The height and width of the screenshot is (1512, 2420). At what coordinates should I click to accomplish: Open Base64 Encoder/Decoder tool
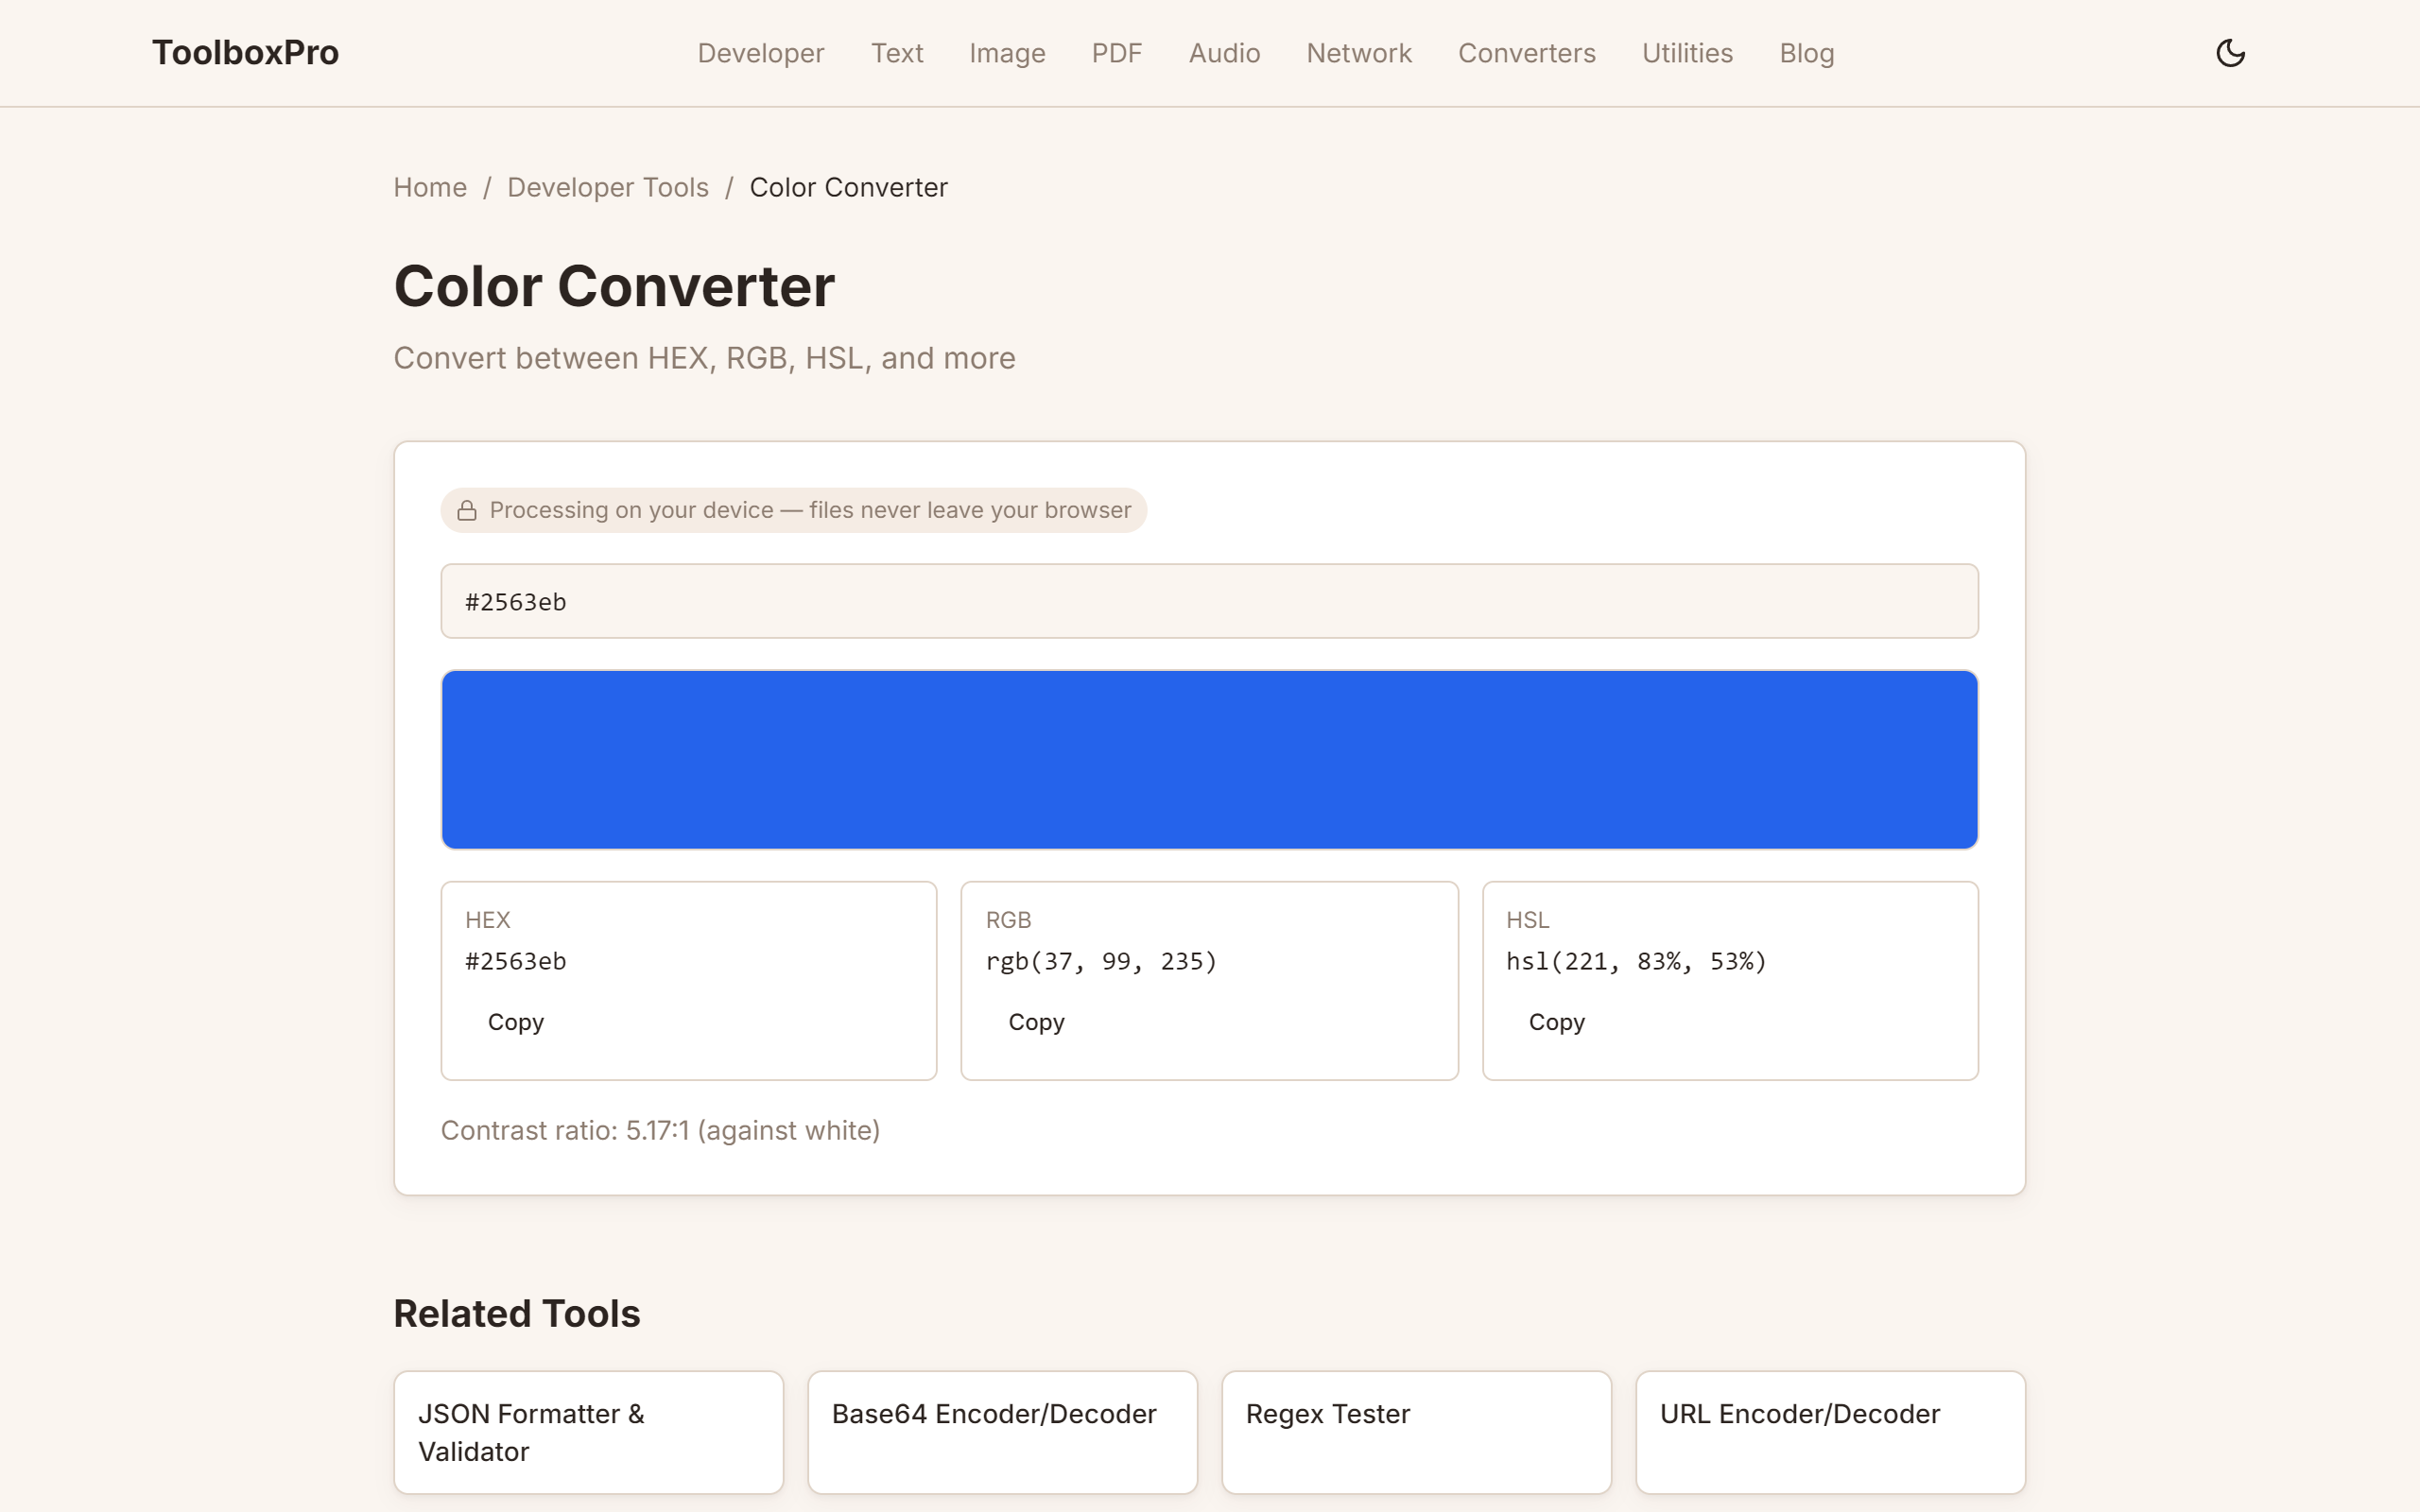coord(1002,1432)
